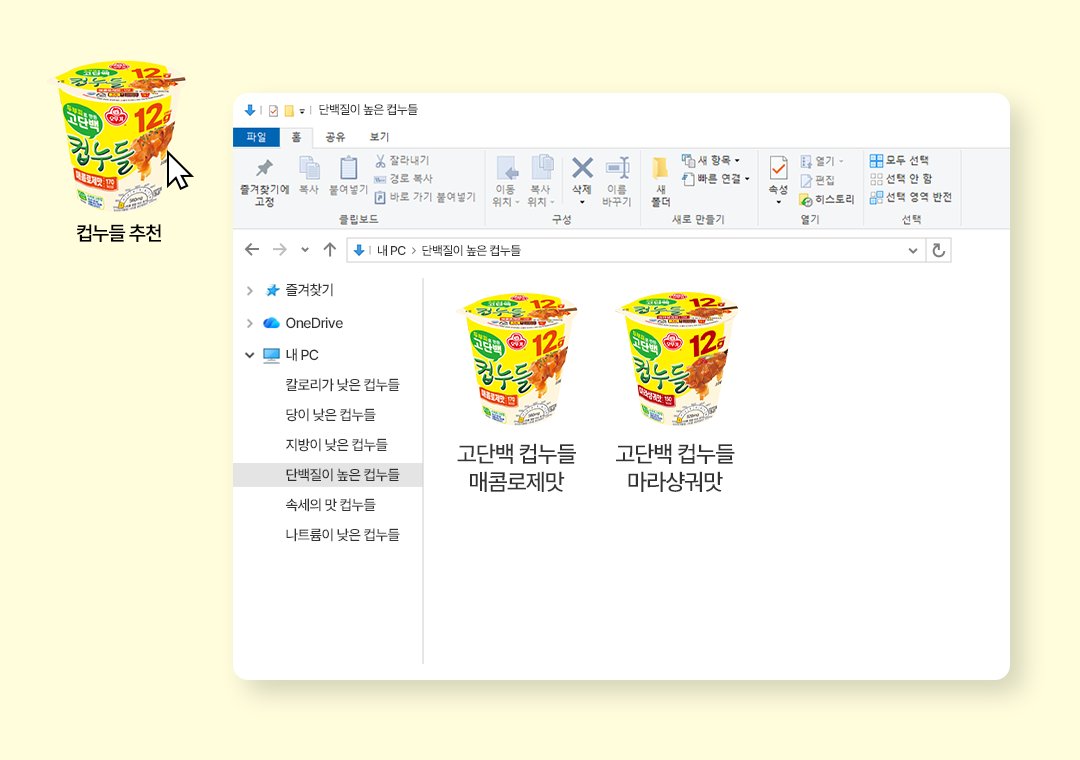
Task: Choose 바로 가기 붙여넣기 paste shortcut
Action: pos(425,196)
